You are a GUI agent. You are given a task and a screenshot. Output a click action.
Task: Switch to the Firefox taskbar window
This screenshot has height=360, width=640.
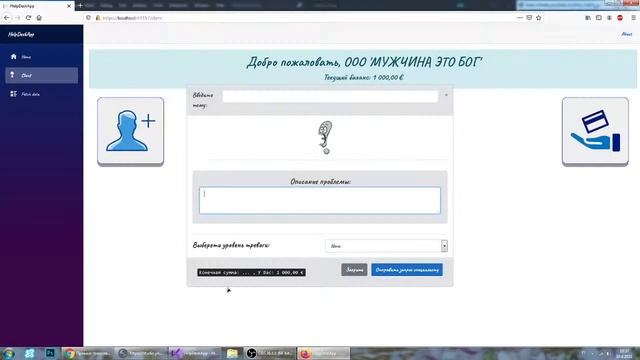(x=323, y=353)
